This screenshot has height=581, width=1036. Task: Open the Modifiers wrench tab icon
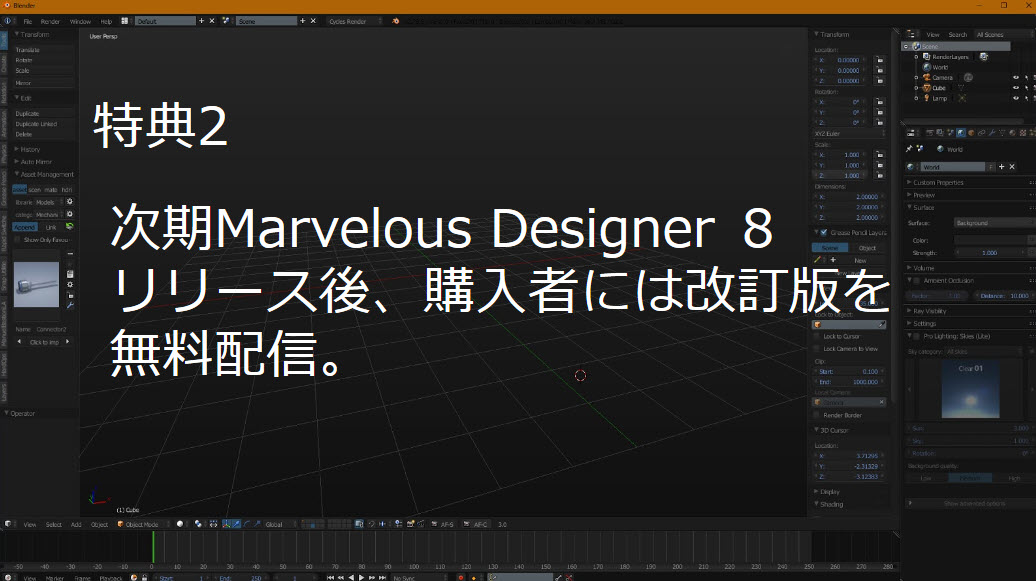[x=992, y=133]
